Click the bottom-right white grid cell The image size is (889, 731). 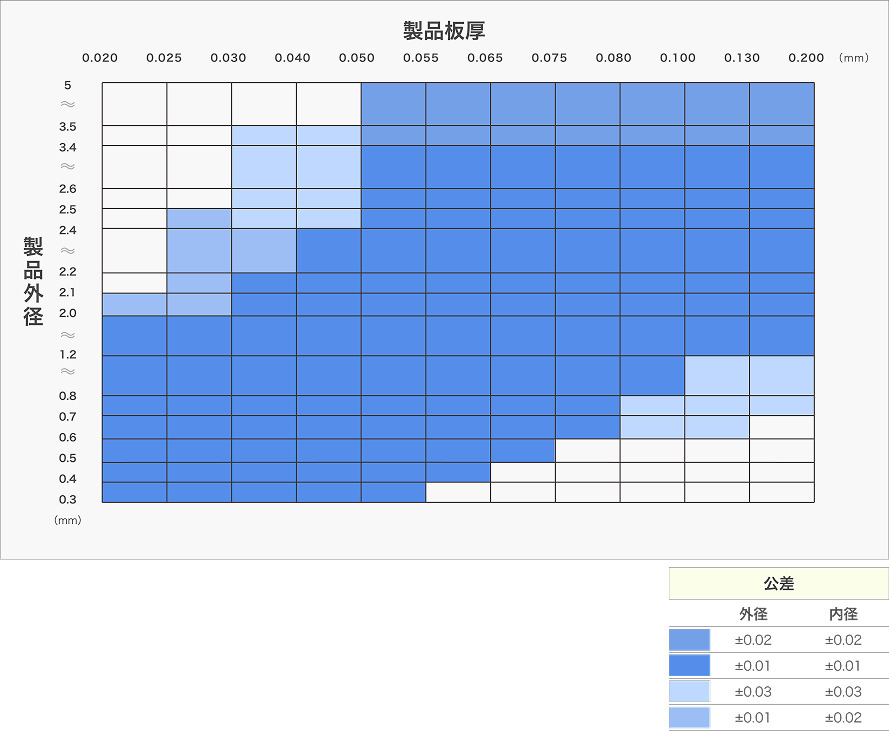pyautogui.click(x=782, y=492)
